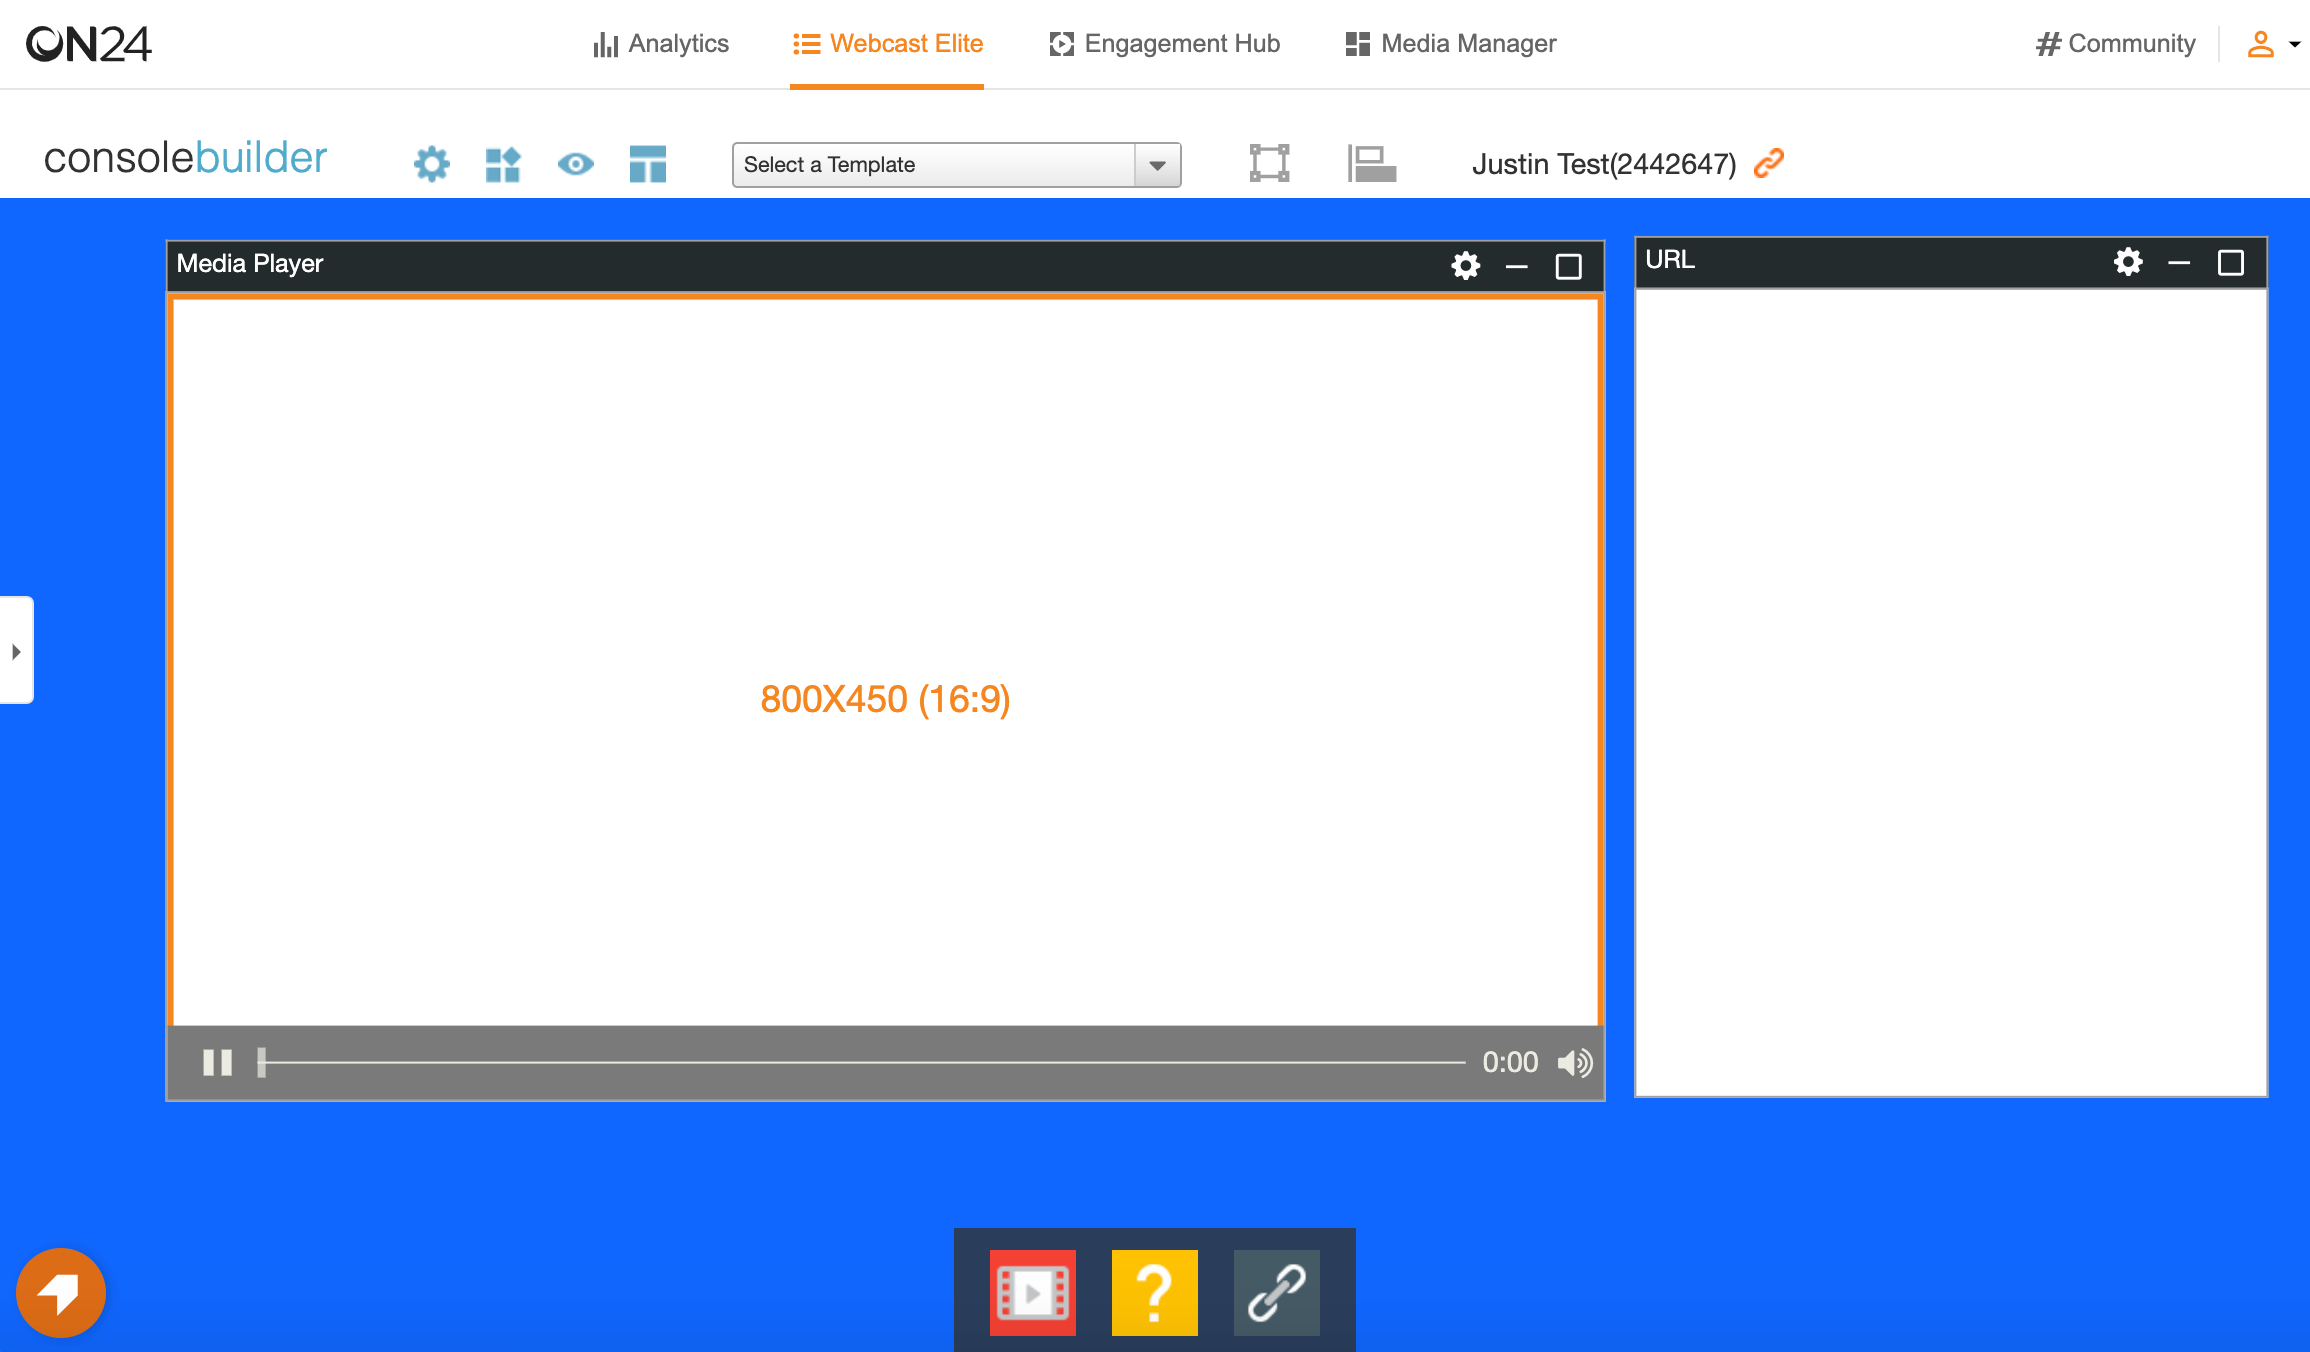
Task: Click the align widgets icon
Action: coord(1371,163)
